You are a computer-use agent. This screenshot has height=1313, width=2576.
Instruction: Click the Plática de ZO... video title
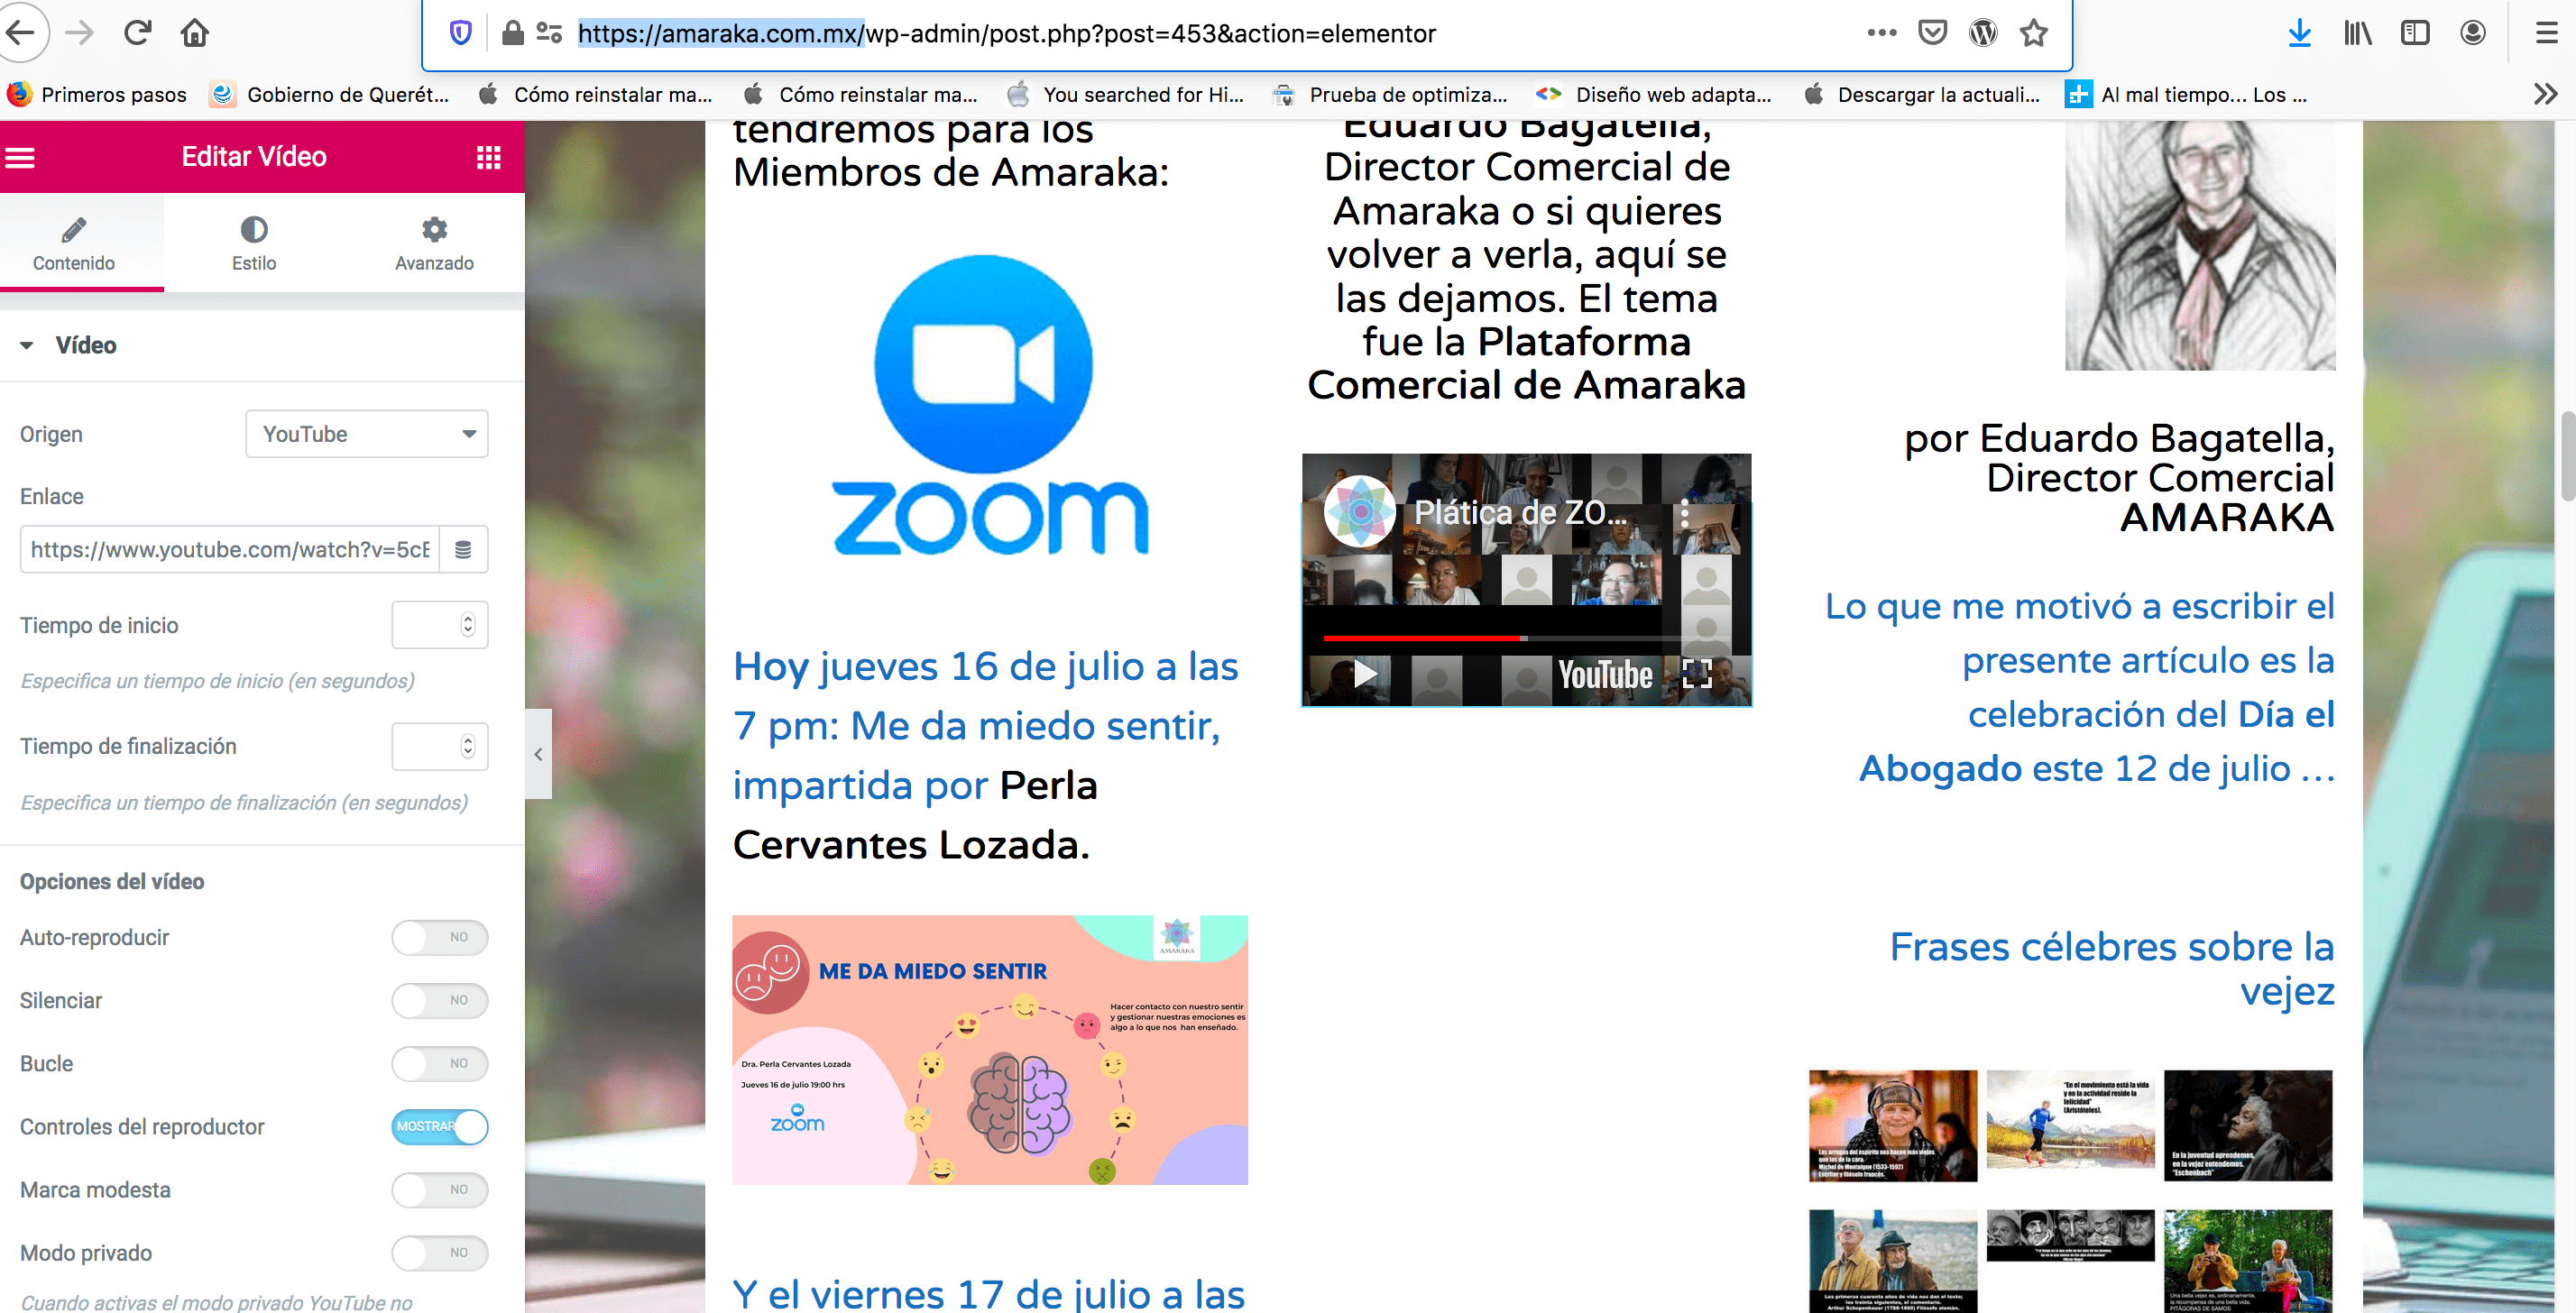pos(1520,513)
